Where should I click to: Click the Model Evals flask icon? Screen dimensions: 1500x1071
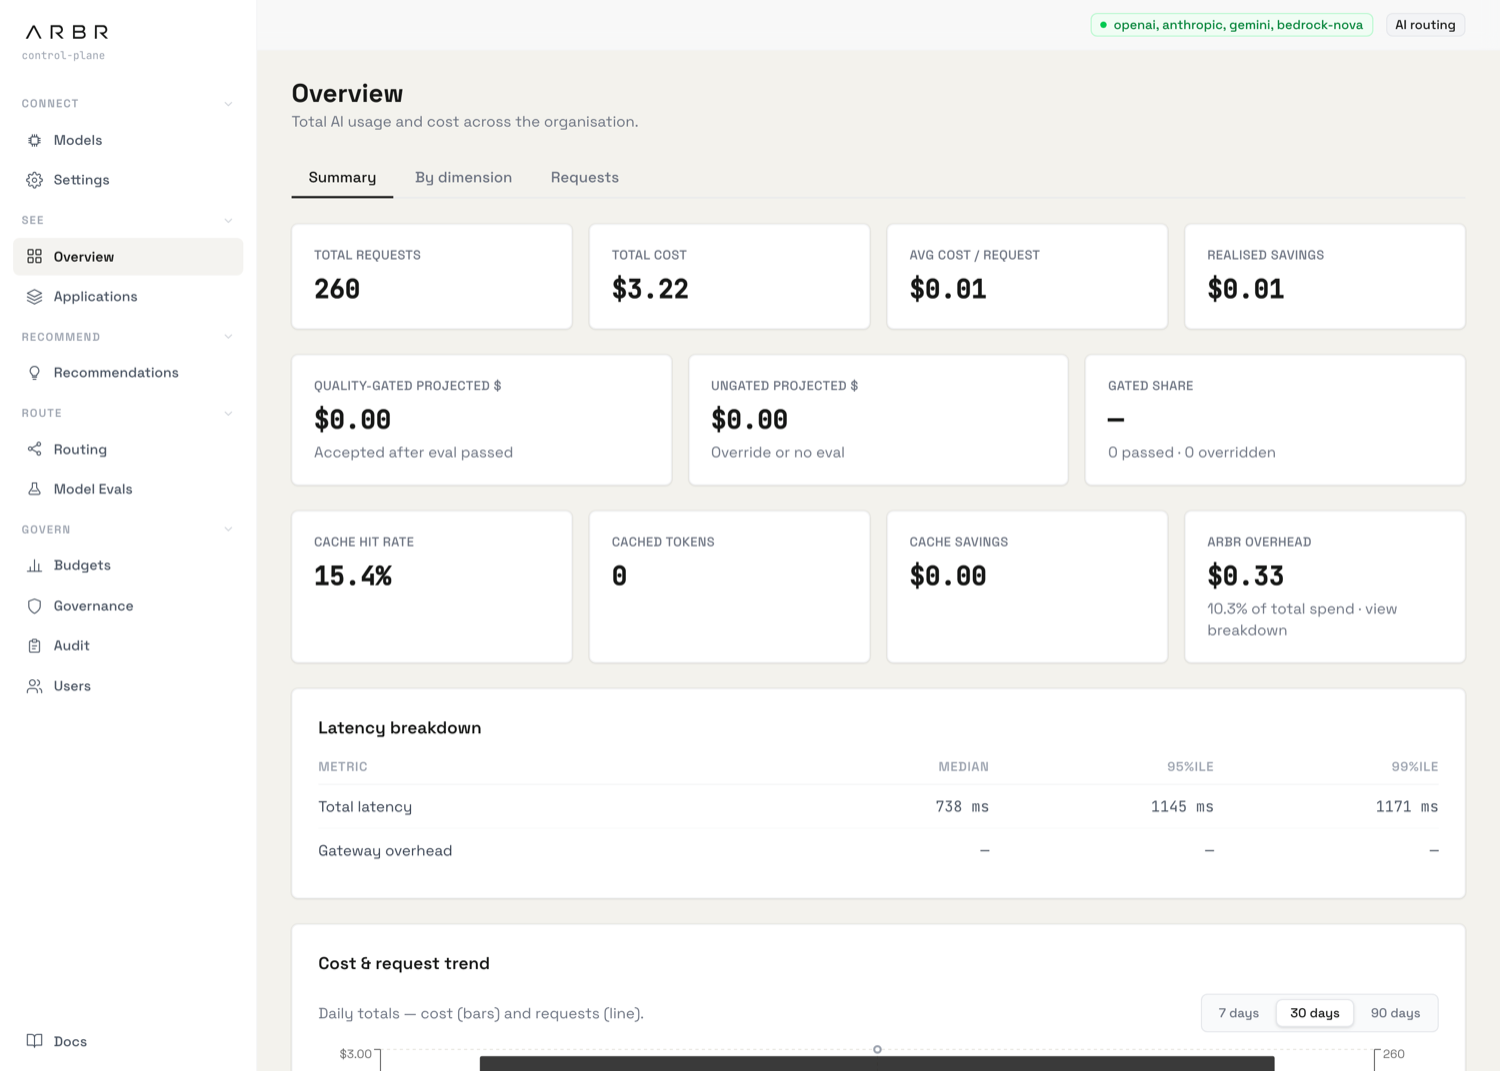click(34, 489)
